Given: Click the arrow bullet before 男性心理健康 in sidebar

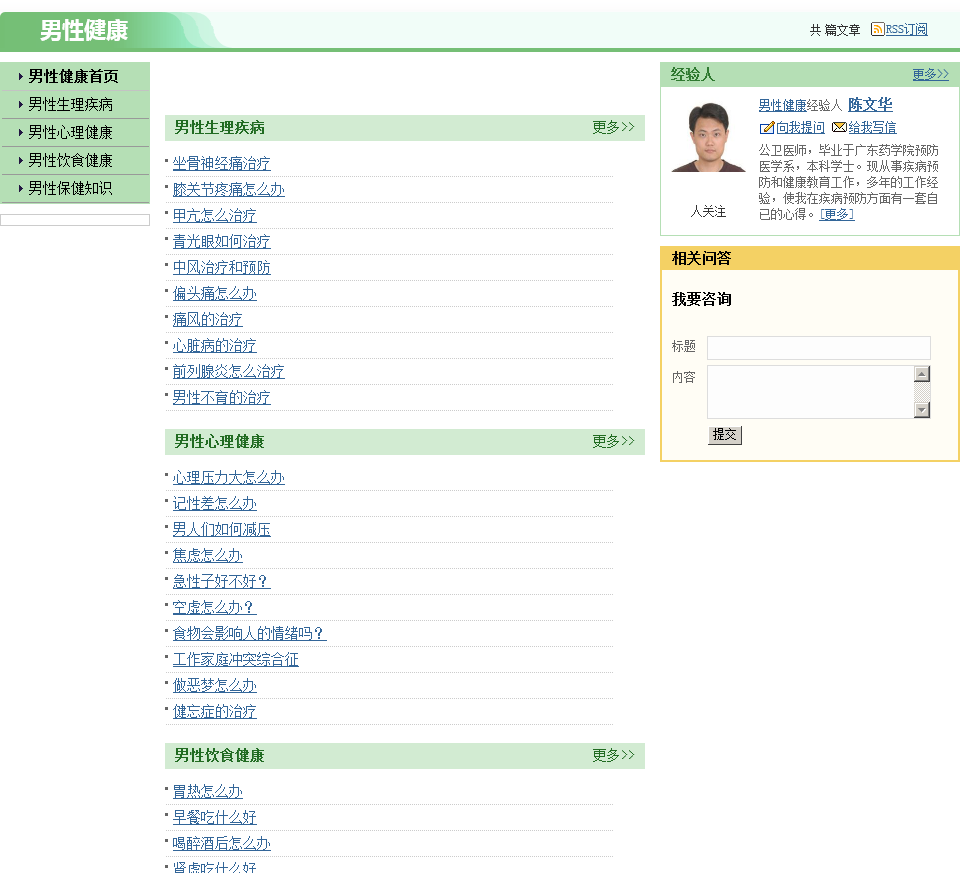Looking at the screenshot, I should pos(21,132).
